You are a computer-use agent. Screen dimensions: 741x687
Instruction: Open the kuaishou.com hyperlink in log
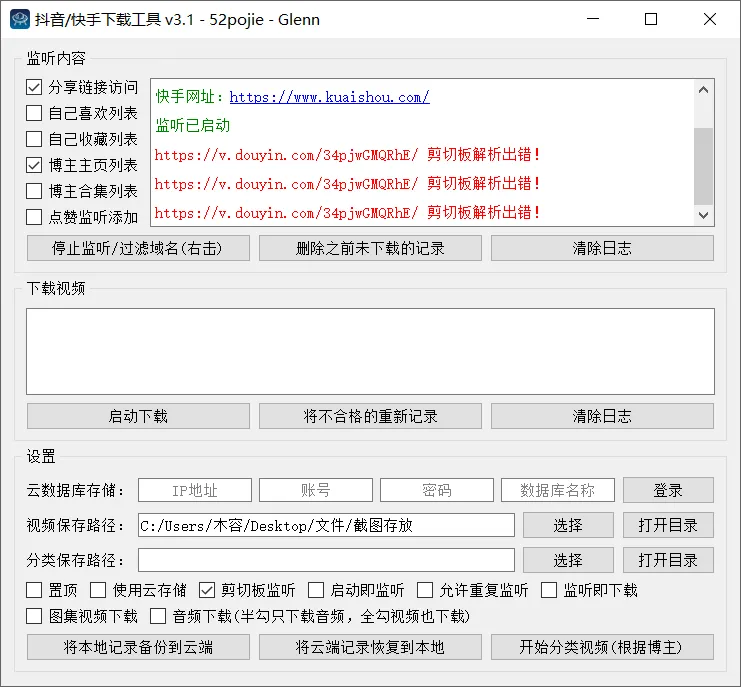(x=329, y=97)
